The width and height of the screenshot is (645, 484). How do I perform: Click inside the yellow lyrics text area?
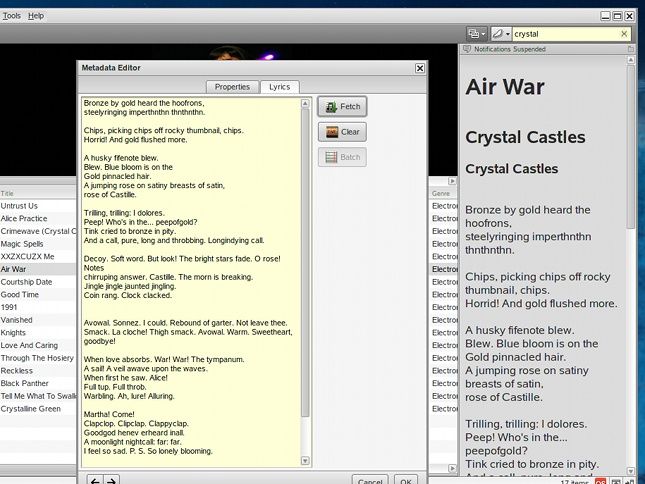click(191, 282)
